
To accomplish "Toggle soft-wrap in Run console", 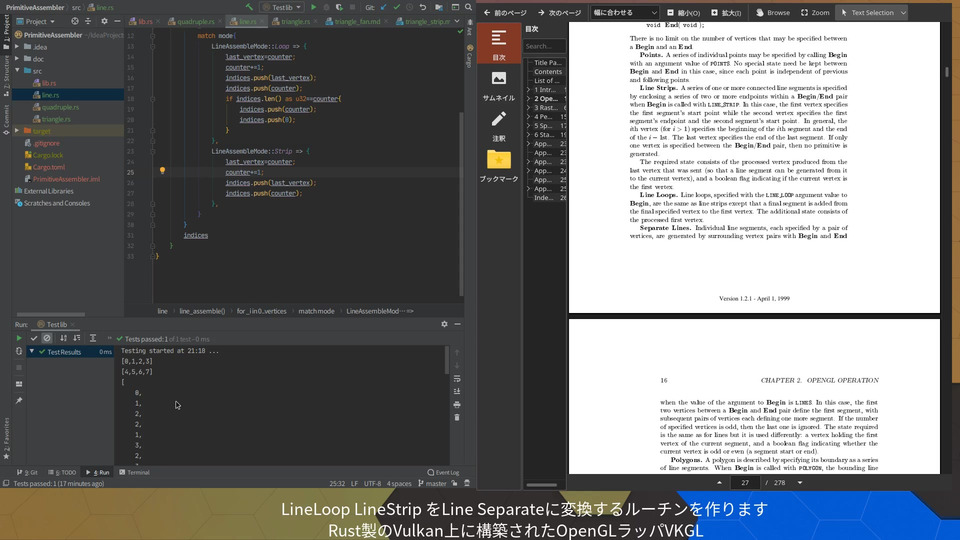I will click(x=457, y=378).
